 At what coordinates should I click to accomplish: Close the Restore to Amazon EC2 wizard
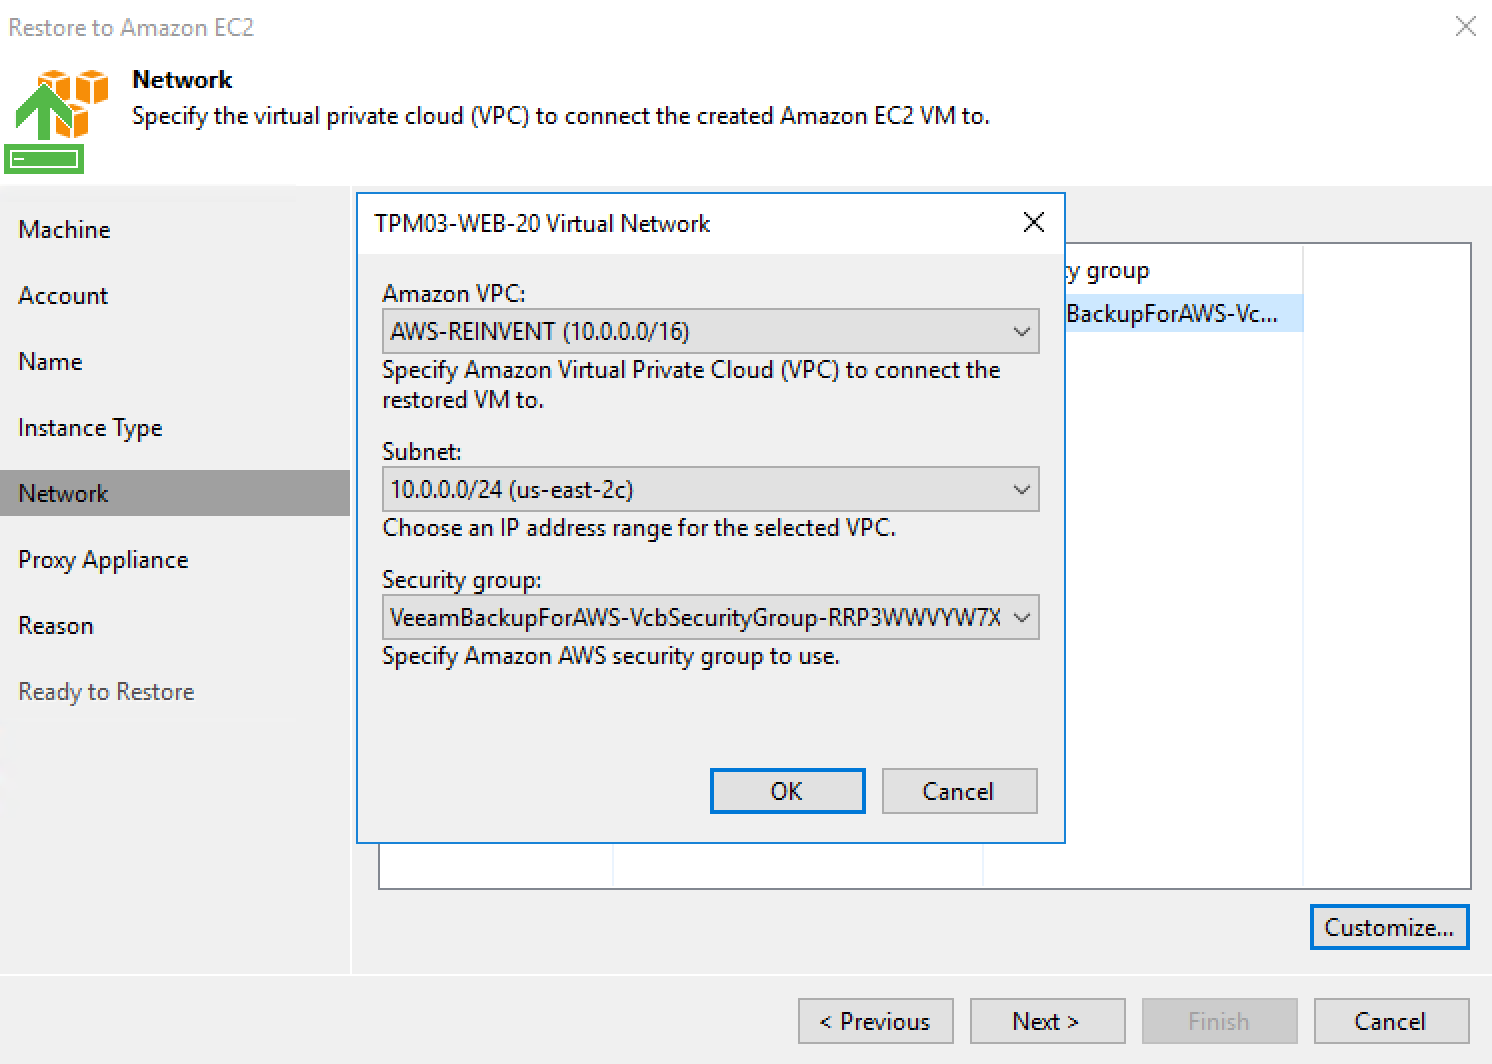click(1465, 27)
